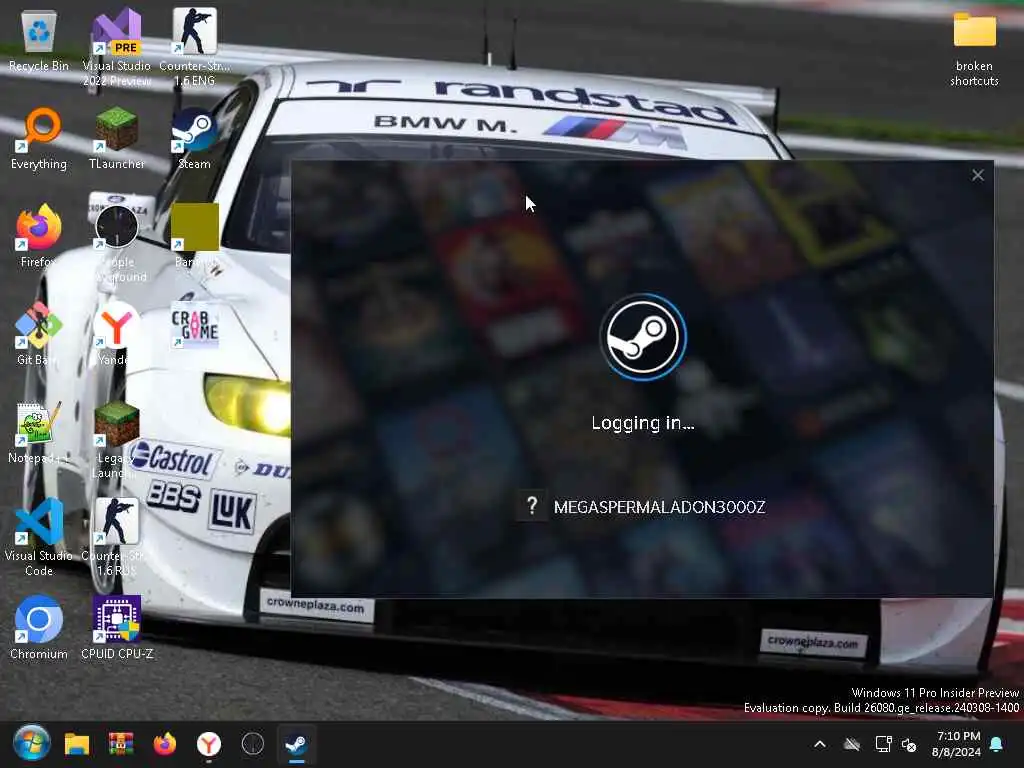
Task: Open CPUID CPU-Z shortcut
Action: [117, 628]
